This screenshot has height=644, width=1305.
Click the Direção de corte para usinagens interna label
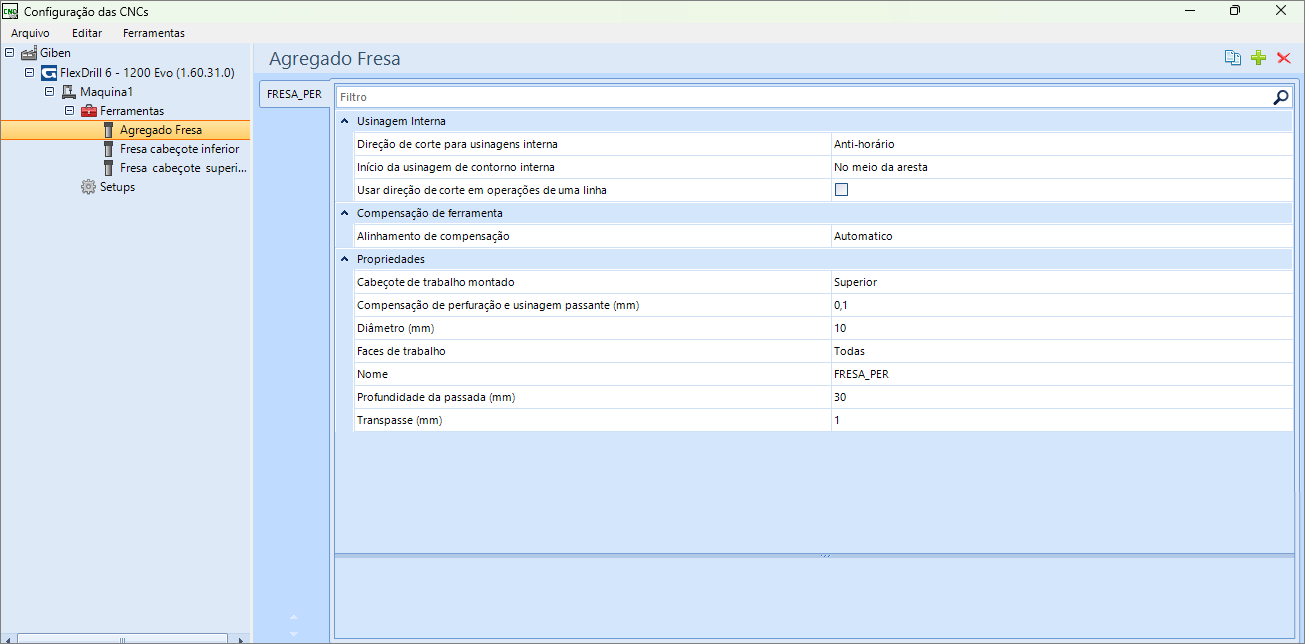point(457,144)
